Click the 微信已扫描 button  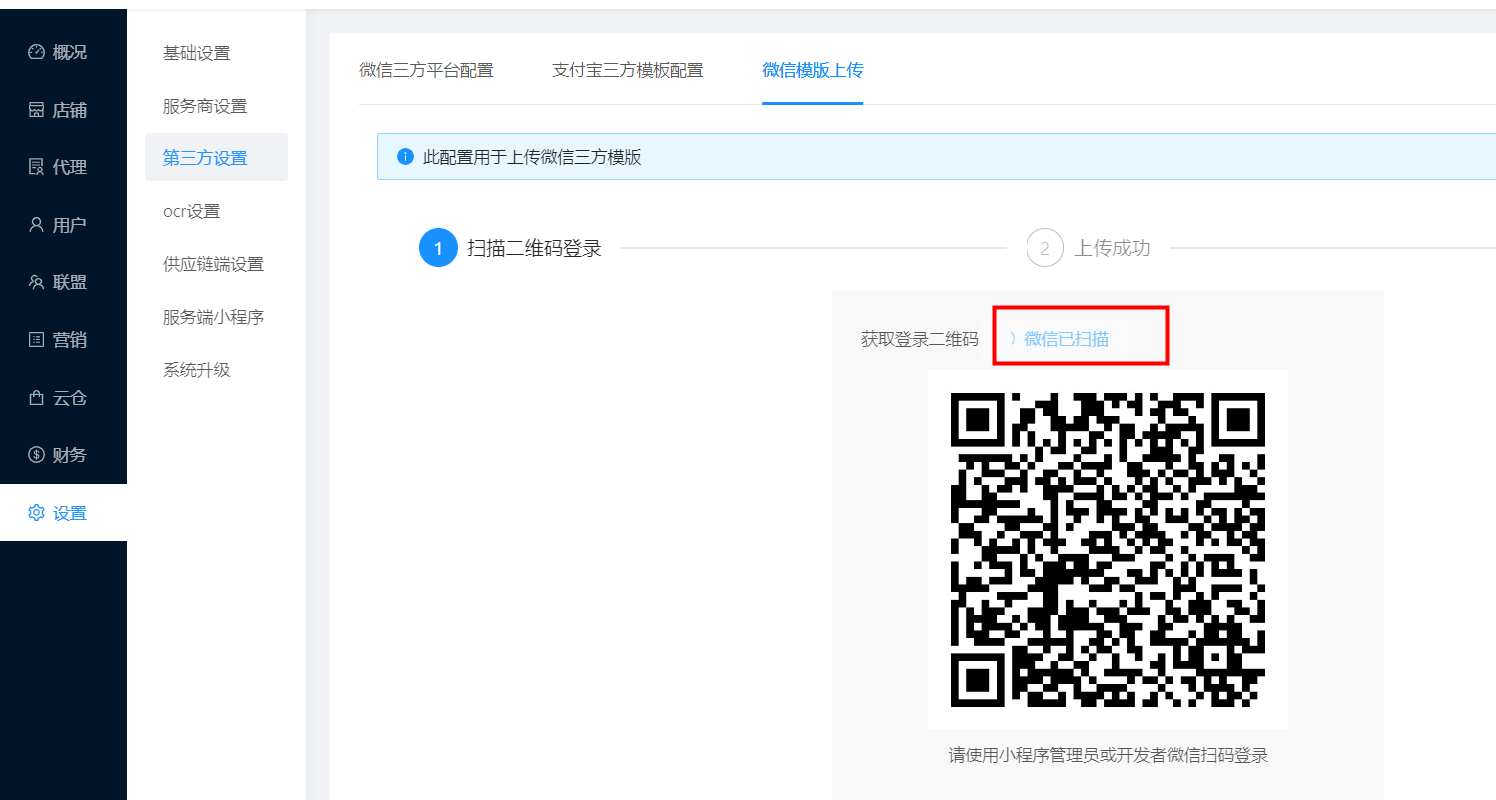point(1066,339)
